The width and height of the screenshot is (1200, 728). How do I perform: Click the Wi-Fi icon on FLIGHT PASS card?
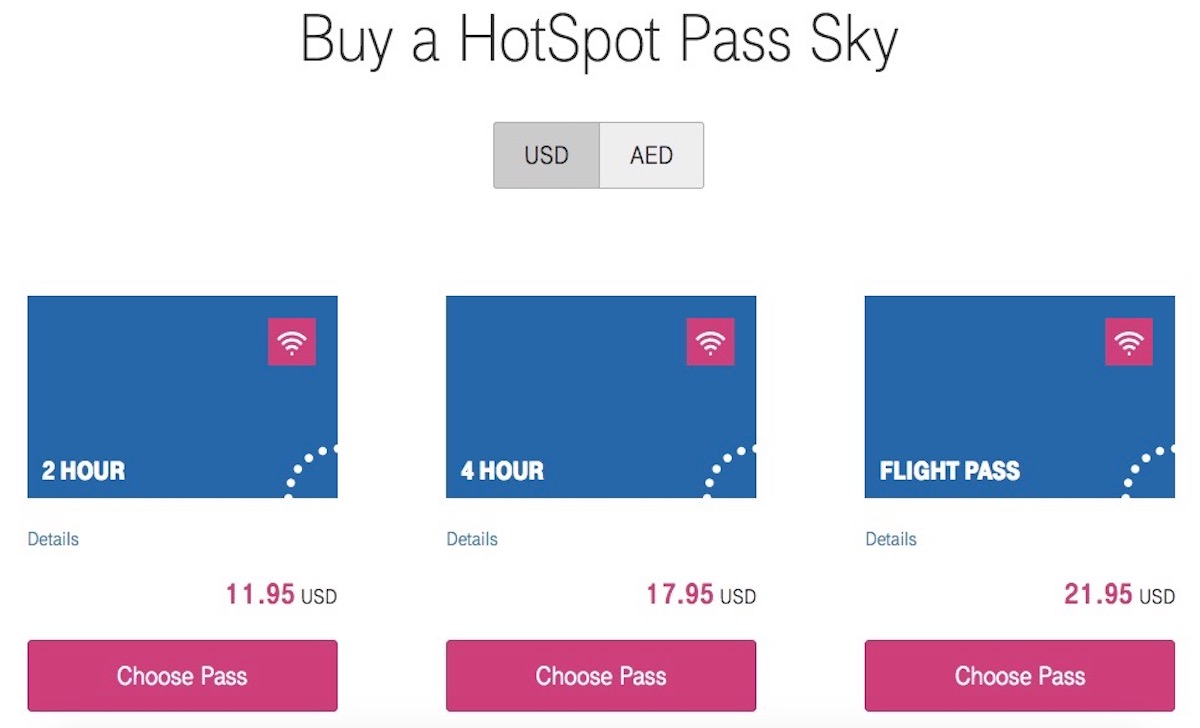point(1129,342)
